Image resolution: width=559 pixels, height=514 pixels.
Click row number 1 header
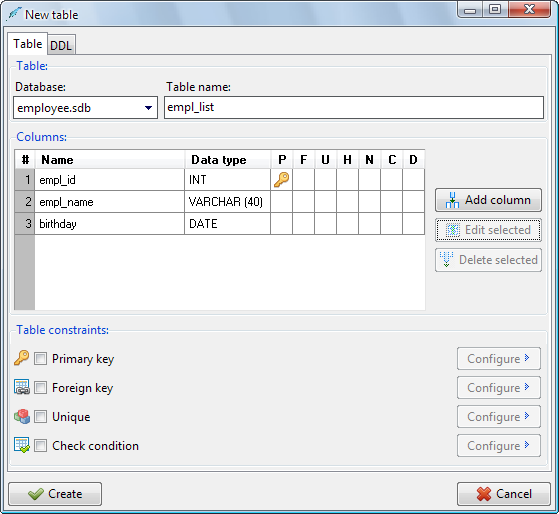[x=25, y=180]
